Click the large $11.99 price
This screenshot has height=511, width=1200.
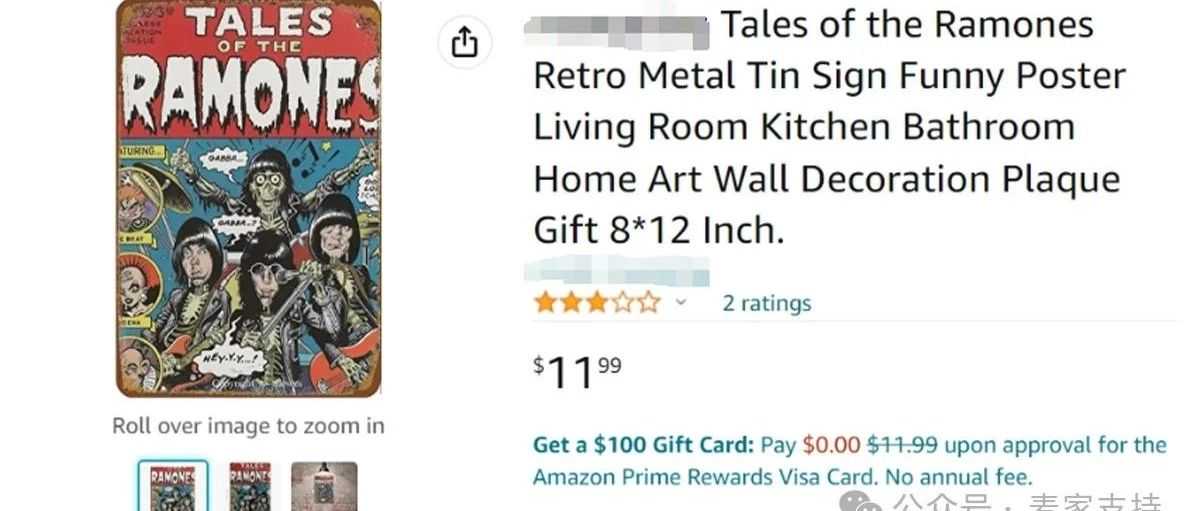(x=578, y=372)
